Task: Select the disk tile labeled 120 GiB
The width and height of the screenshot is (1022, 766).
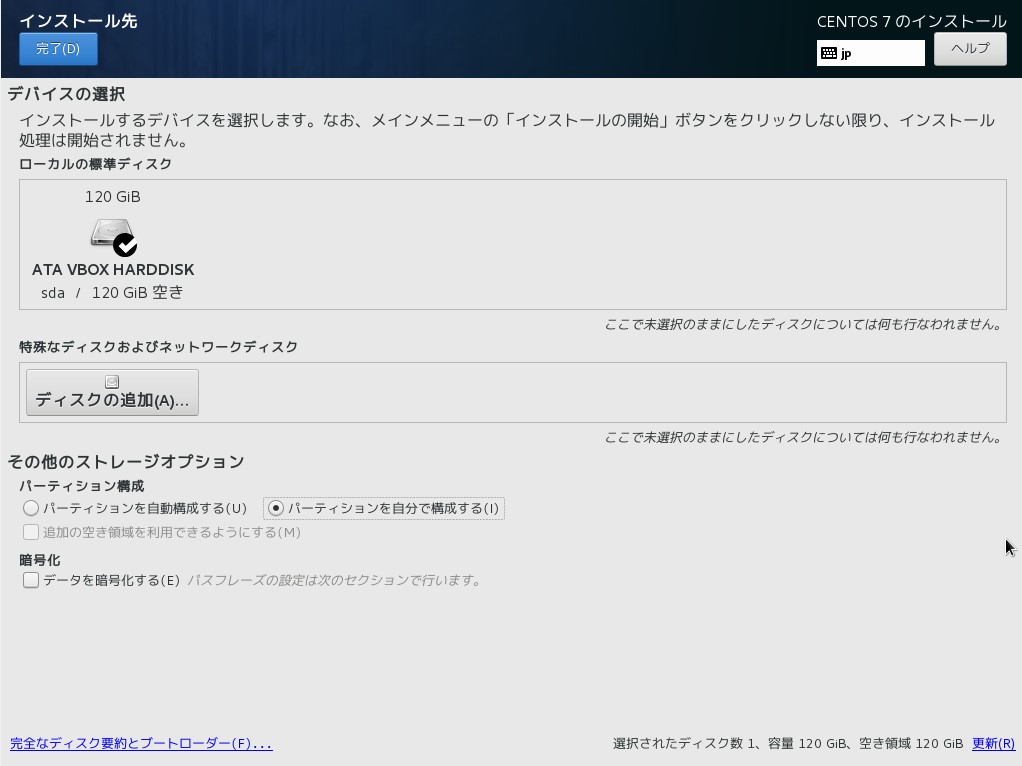Action: click(110, 197)
